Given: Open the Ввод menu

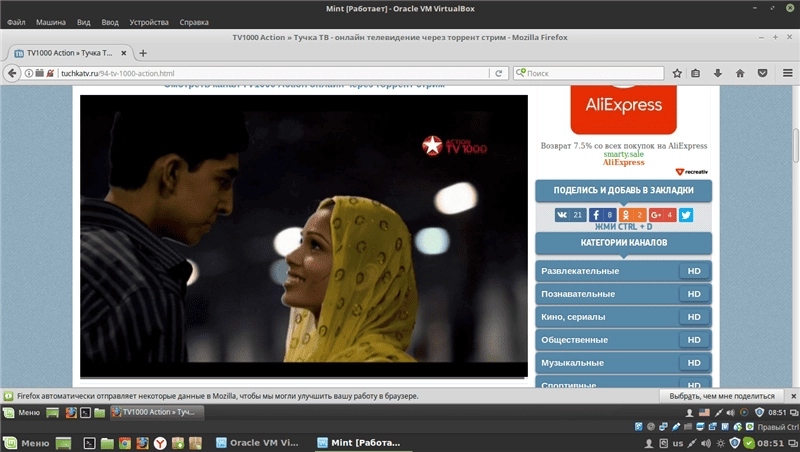Looking at the screenshot, I should click(110, 22).
